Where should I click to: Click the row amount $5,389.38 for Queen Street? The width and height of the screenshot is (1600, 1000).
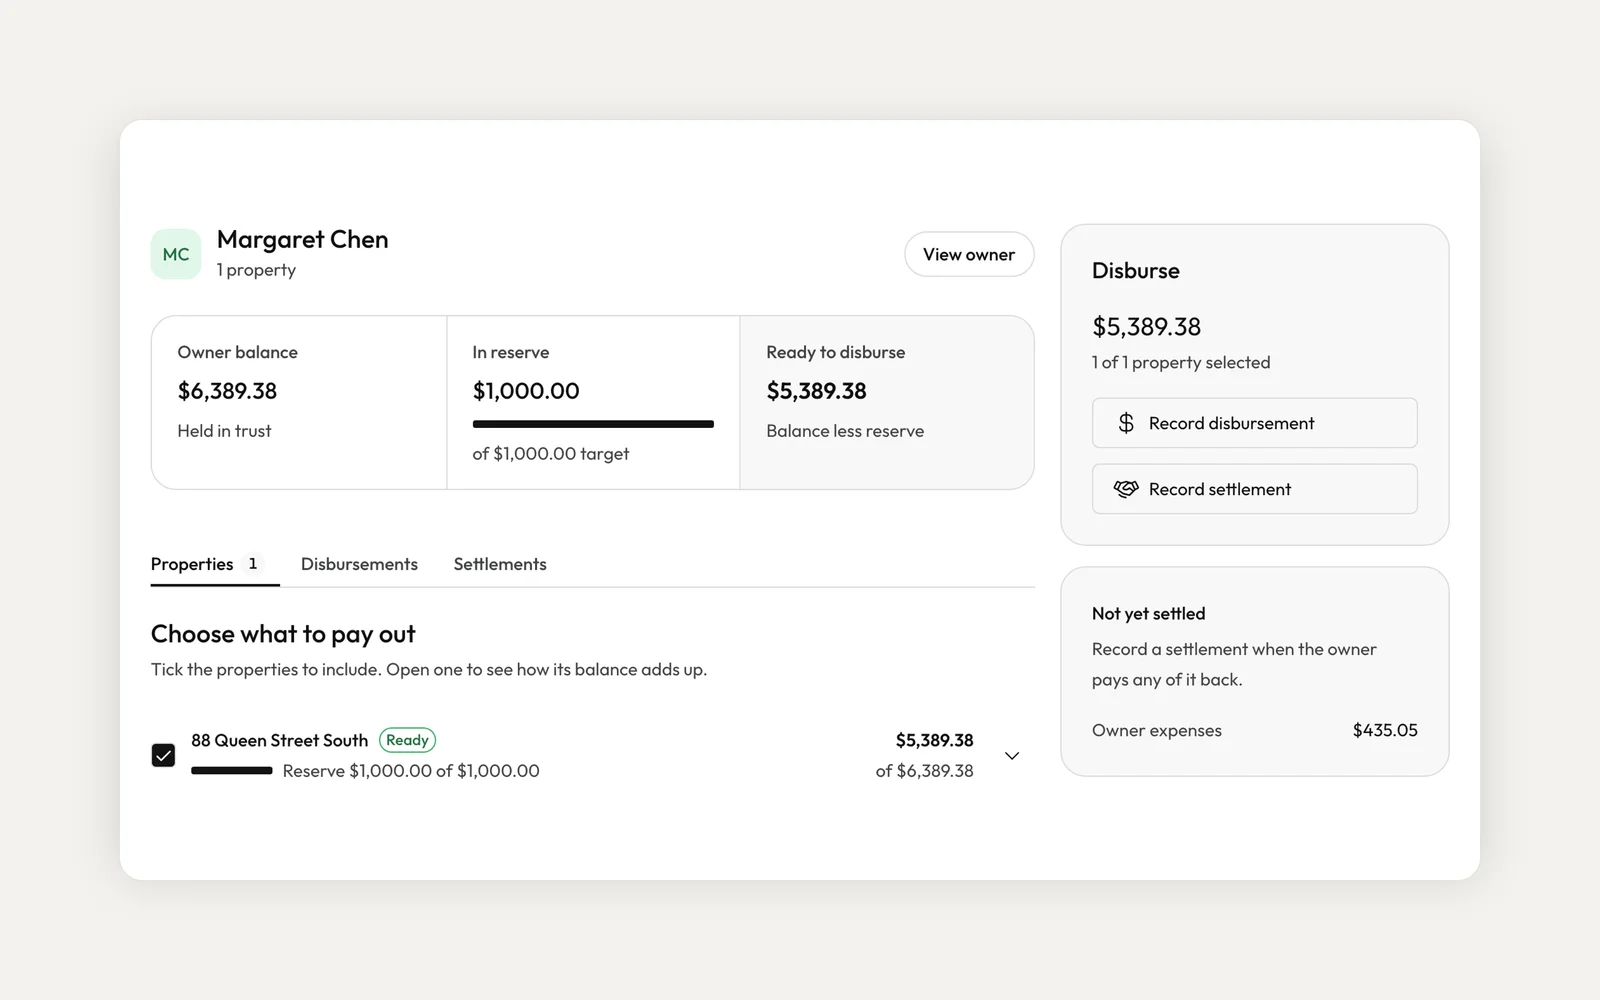point(934,740)
